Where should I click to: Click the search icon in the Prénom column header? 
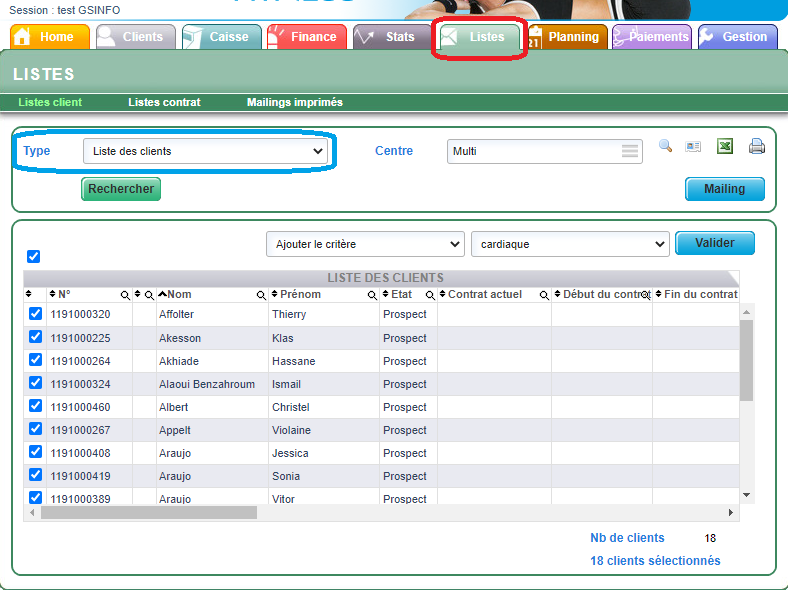(372, 295)
